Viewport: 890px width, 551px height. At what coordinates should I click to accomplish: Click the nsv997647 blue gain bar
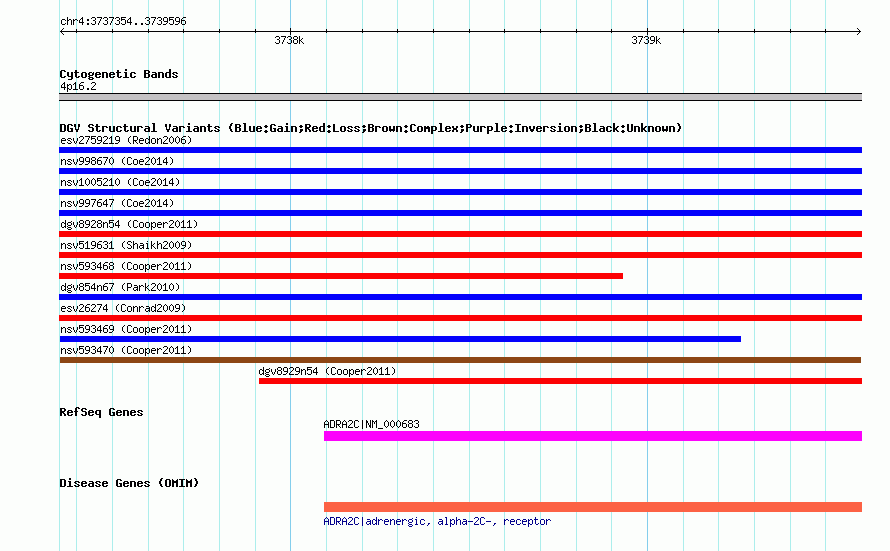pos(460,213)
